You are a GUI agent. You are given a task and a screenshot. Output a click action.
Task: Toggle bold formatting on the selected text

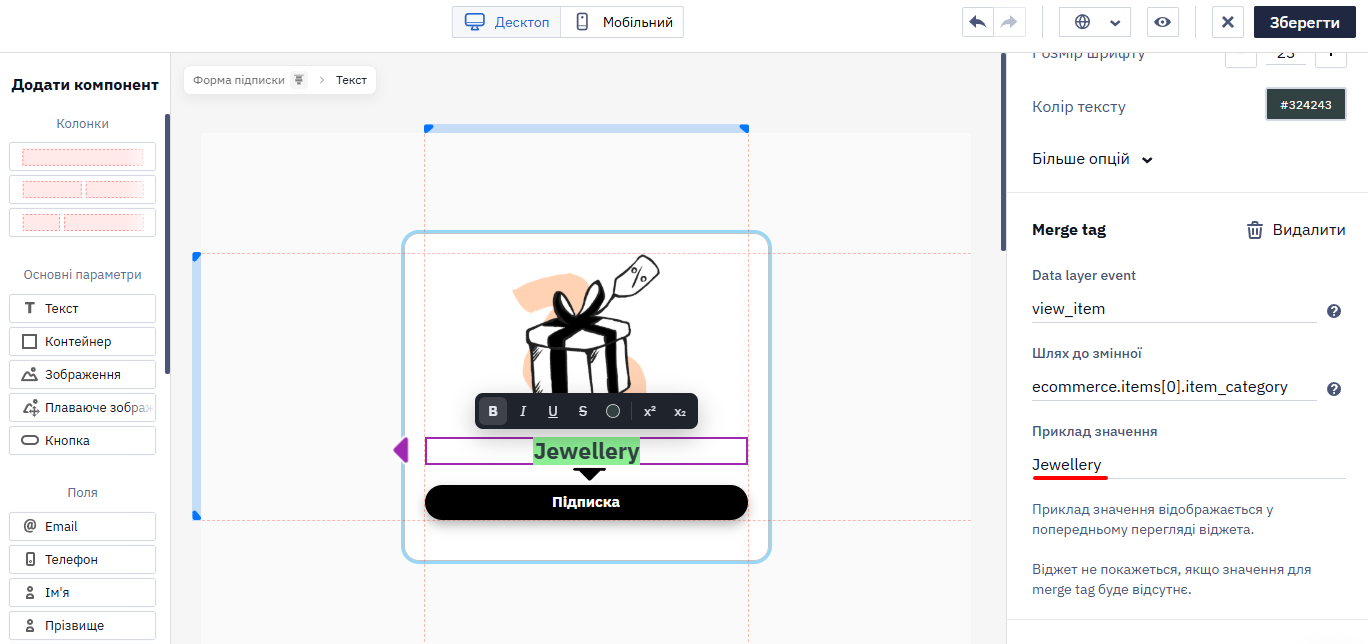[x=493, y=411]
